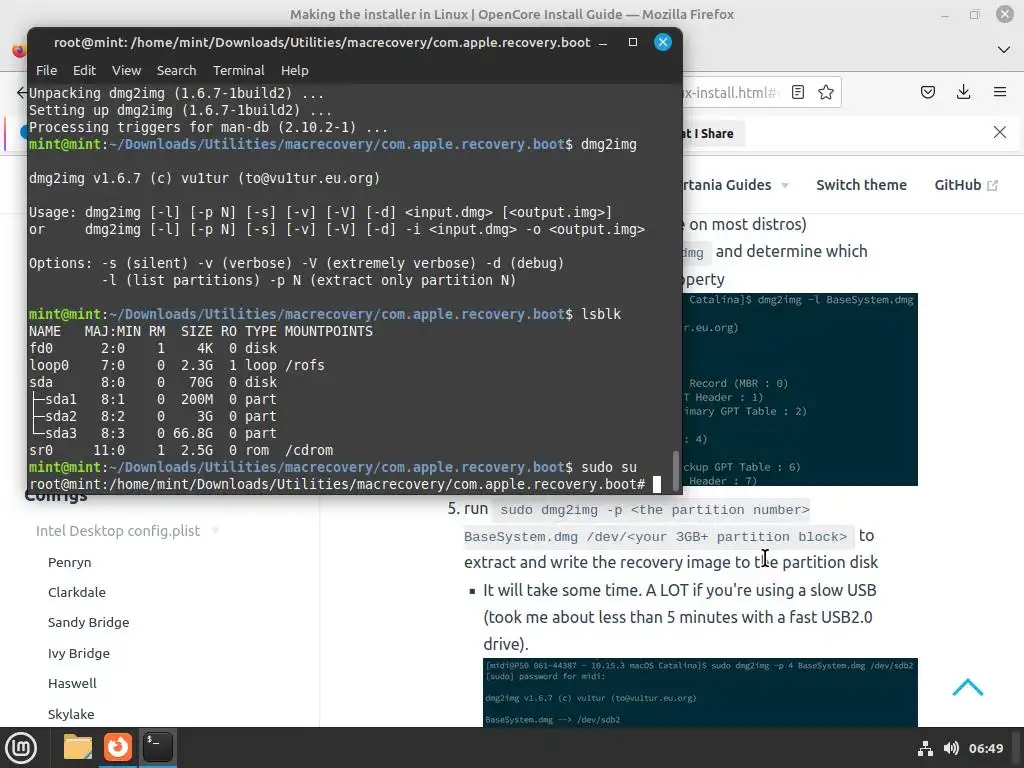Click the sda3 row in lsblk output

click(152, 433)
